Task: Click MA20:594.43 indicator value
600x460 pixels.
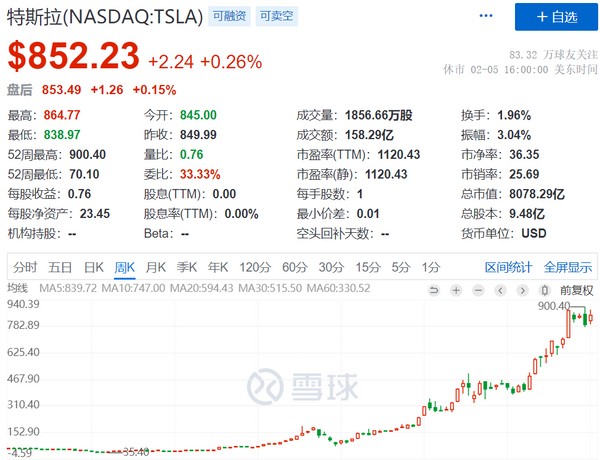Action: tap(201, 288)
